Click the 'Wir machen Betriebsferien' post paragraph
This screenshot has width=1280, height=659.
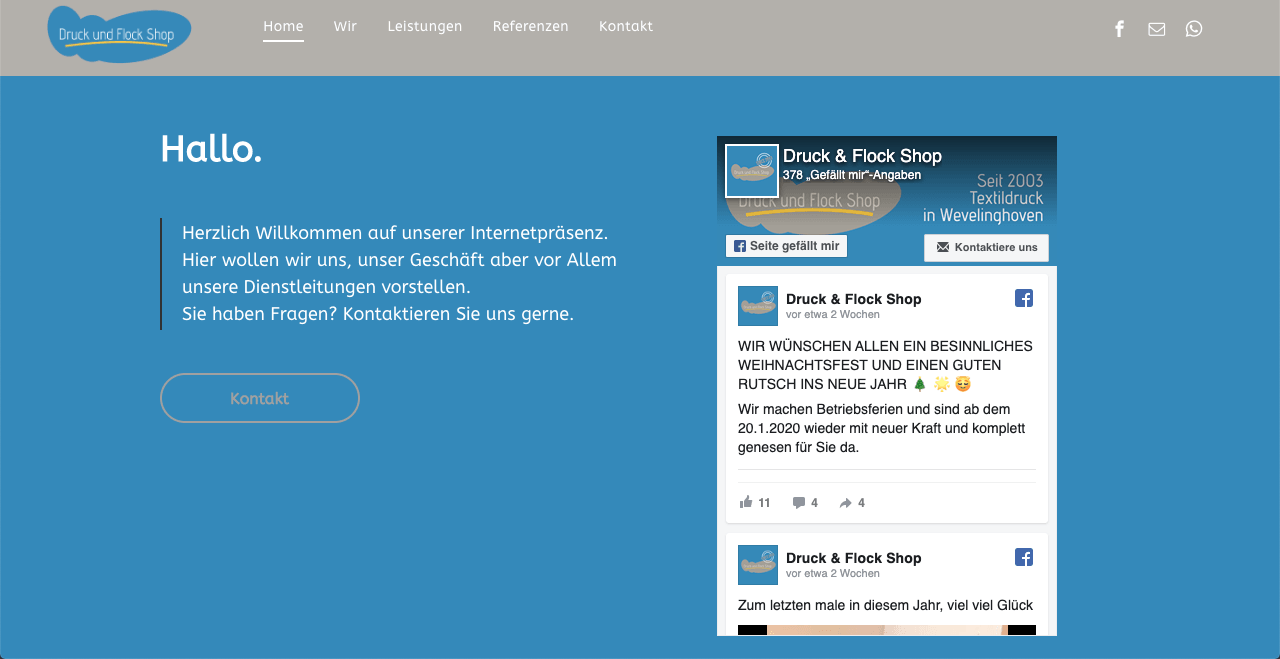click(882, 428)
